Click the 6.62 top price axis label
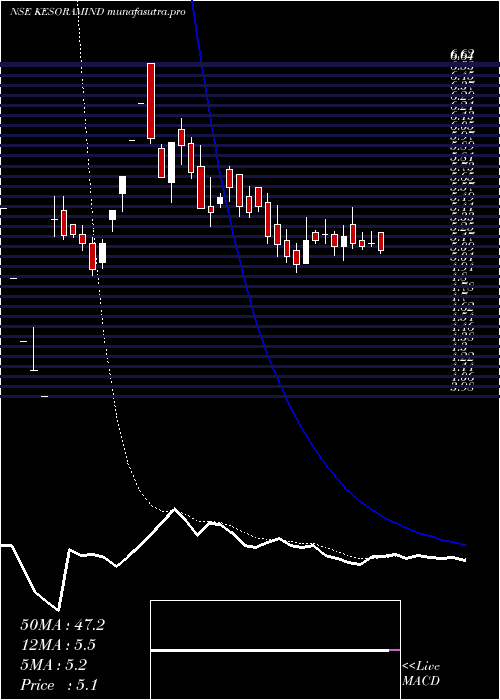500x700 pixels. [x=462, y=54]
